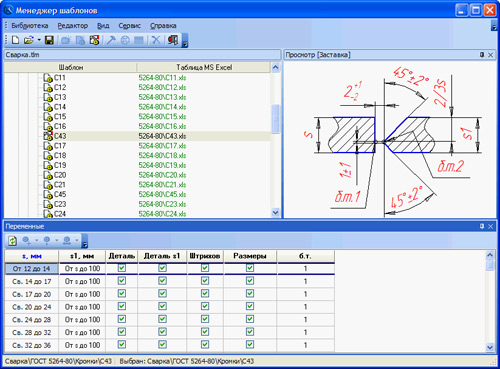The width and height of the screenshot is (500, 369).
Task: Select the C43 template row
Action: pos(137,136)
